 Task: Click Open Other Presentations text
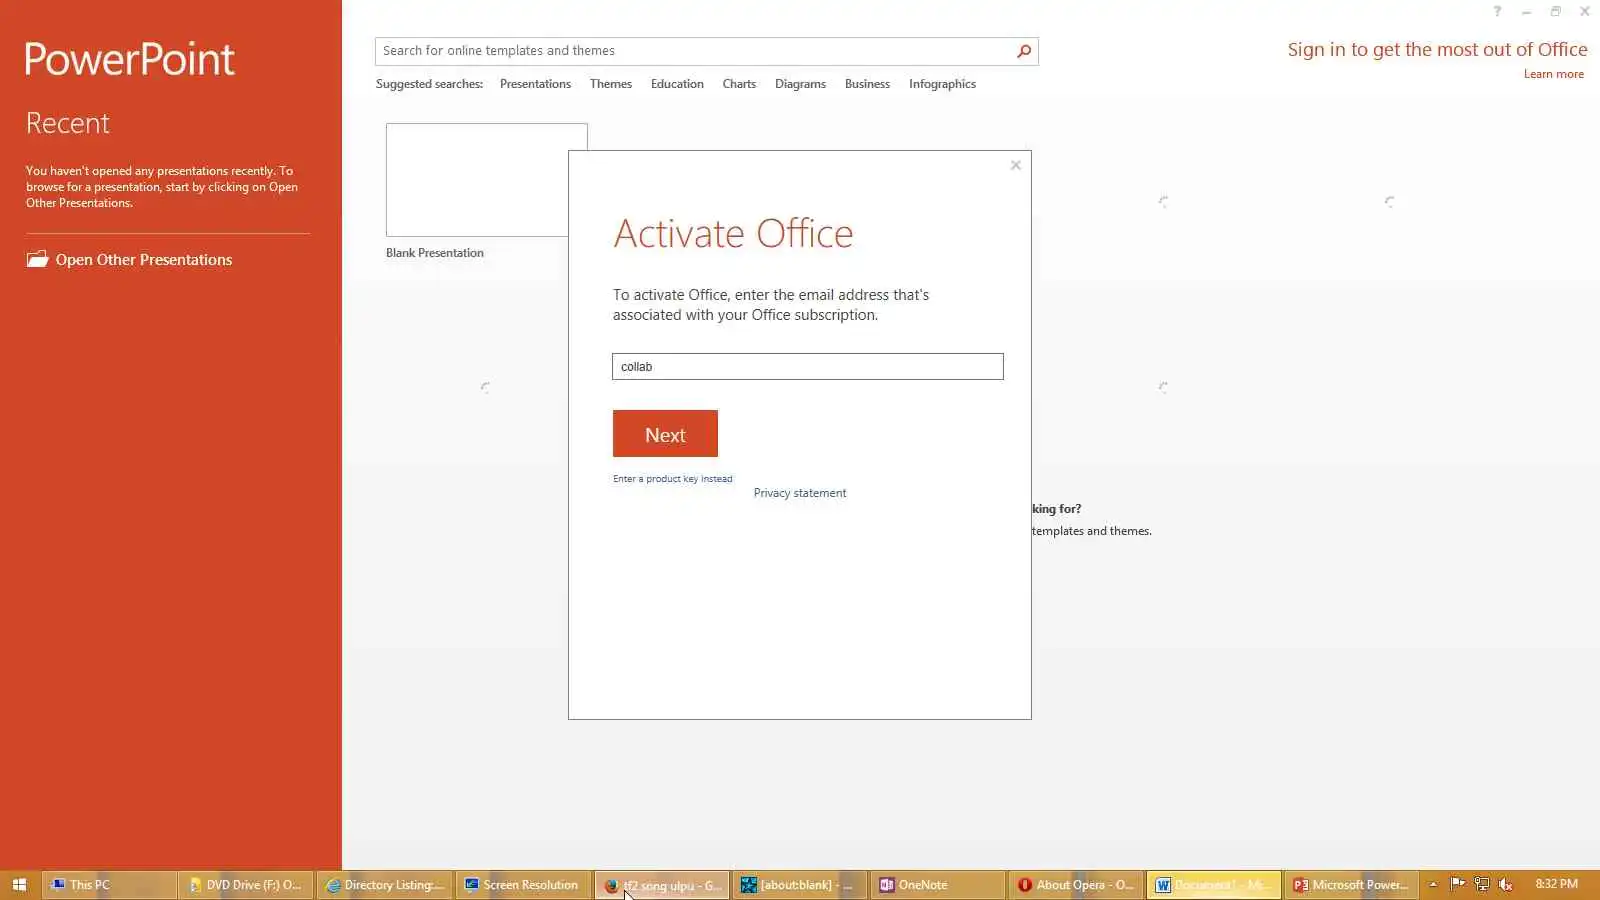click(x=144, y=260)
